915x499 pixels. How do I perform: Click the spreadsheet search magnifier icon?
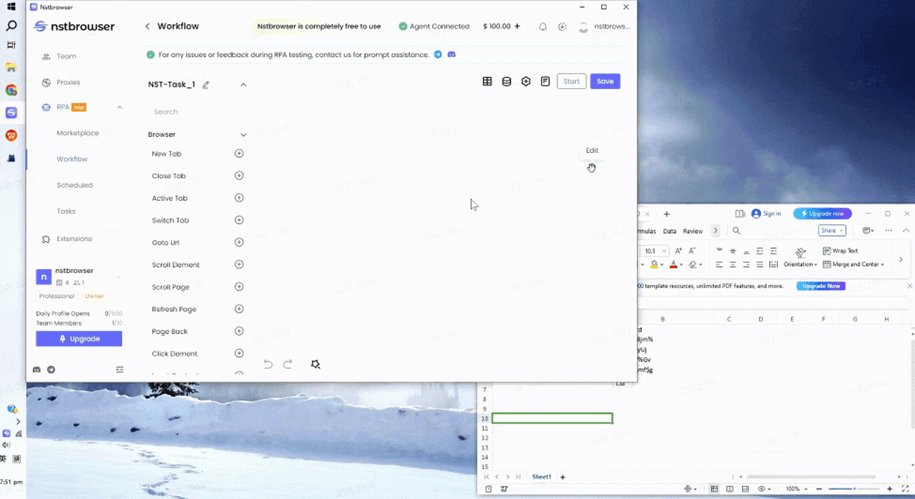click(x=736, y=231)
